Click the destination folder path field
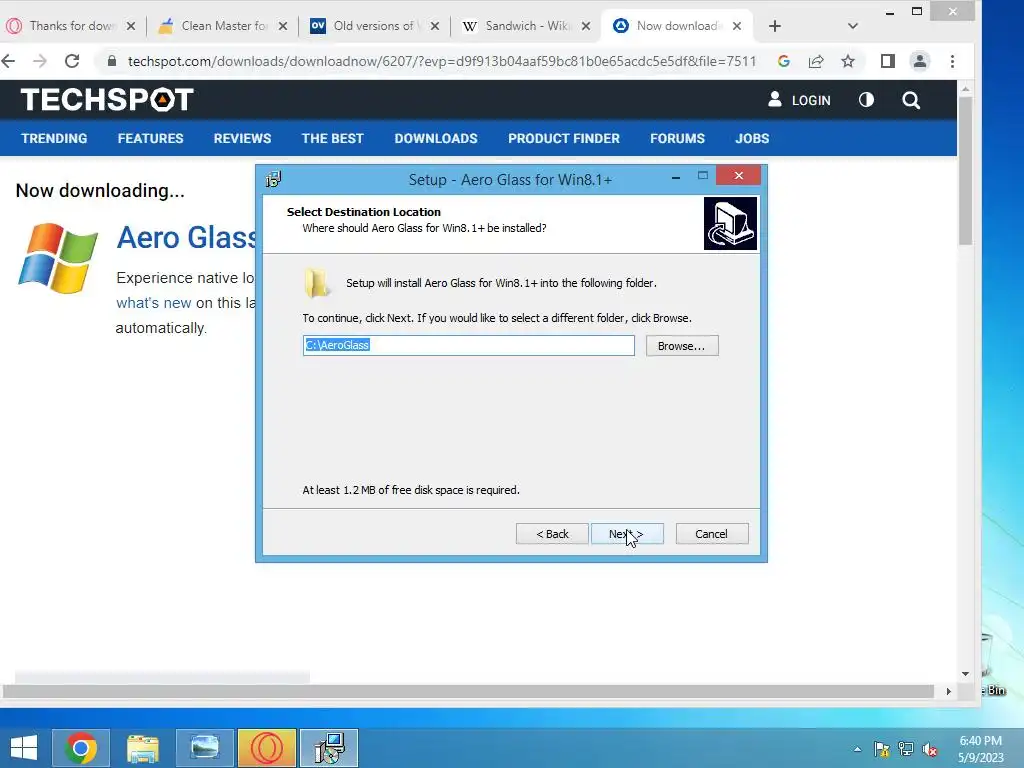Viewport: 1024px width, 768px height. click(x=468, y=345)
